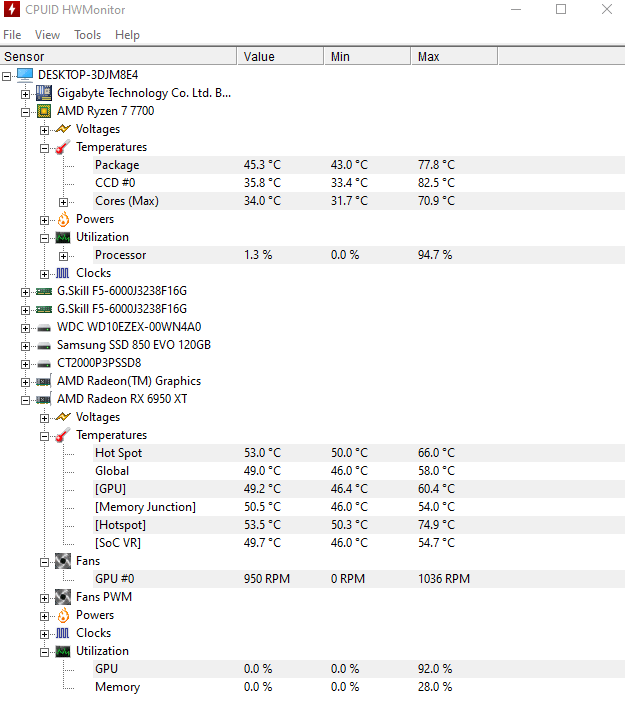The height and width of the screenshot is (707, 625).
Task: Expand the Gigabyte Technology motherboard node
Action: [26, 93]
